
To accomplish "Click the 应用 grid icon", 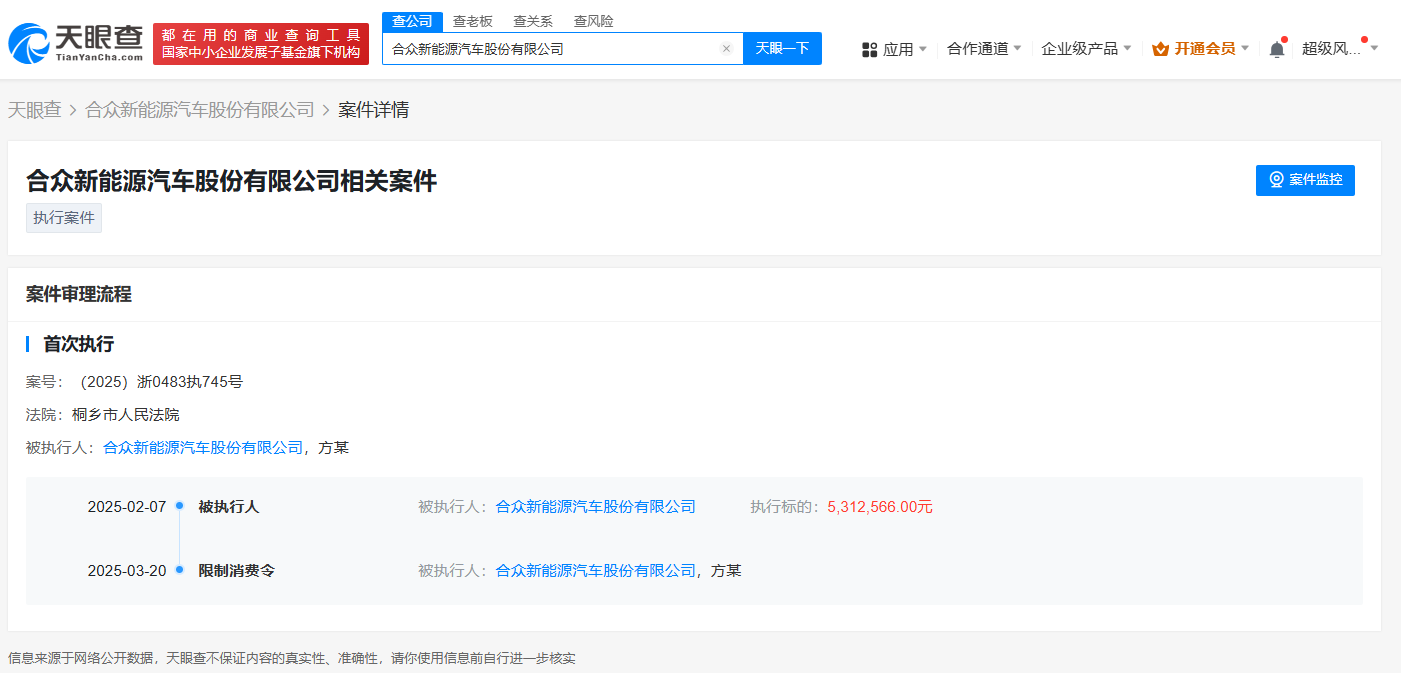I will (869, 49).
